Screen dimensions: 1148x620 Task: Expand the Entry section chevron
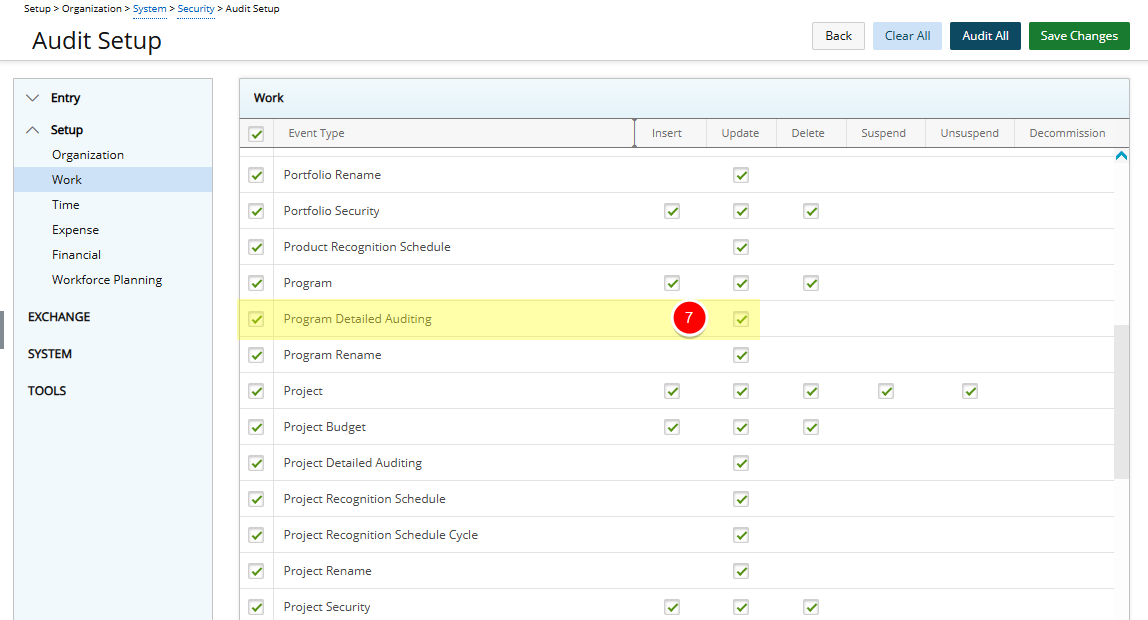pyautogui.click(x=33, y=98)
